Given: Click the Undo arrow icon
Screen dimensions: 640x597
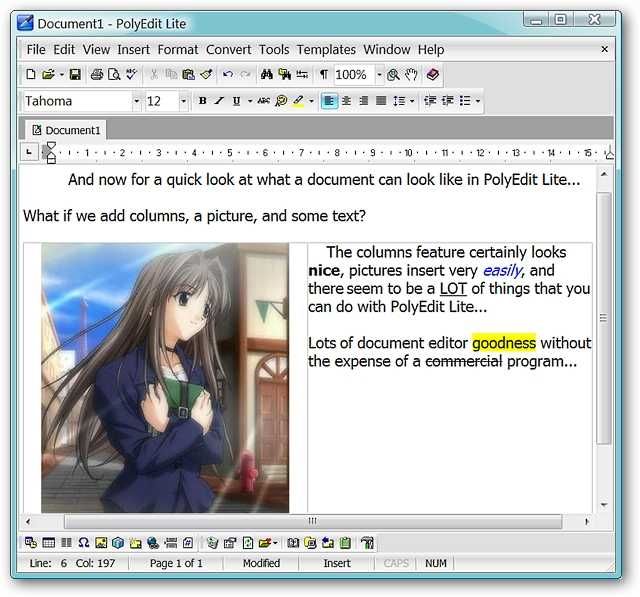Looking at the screenshot, I should point(228,75).
